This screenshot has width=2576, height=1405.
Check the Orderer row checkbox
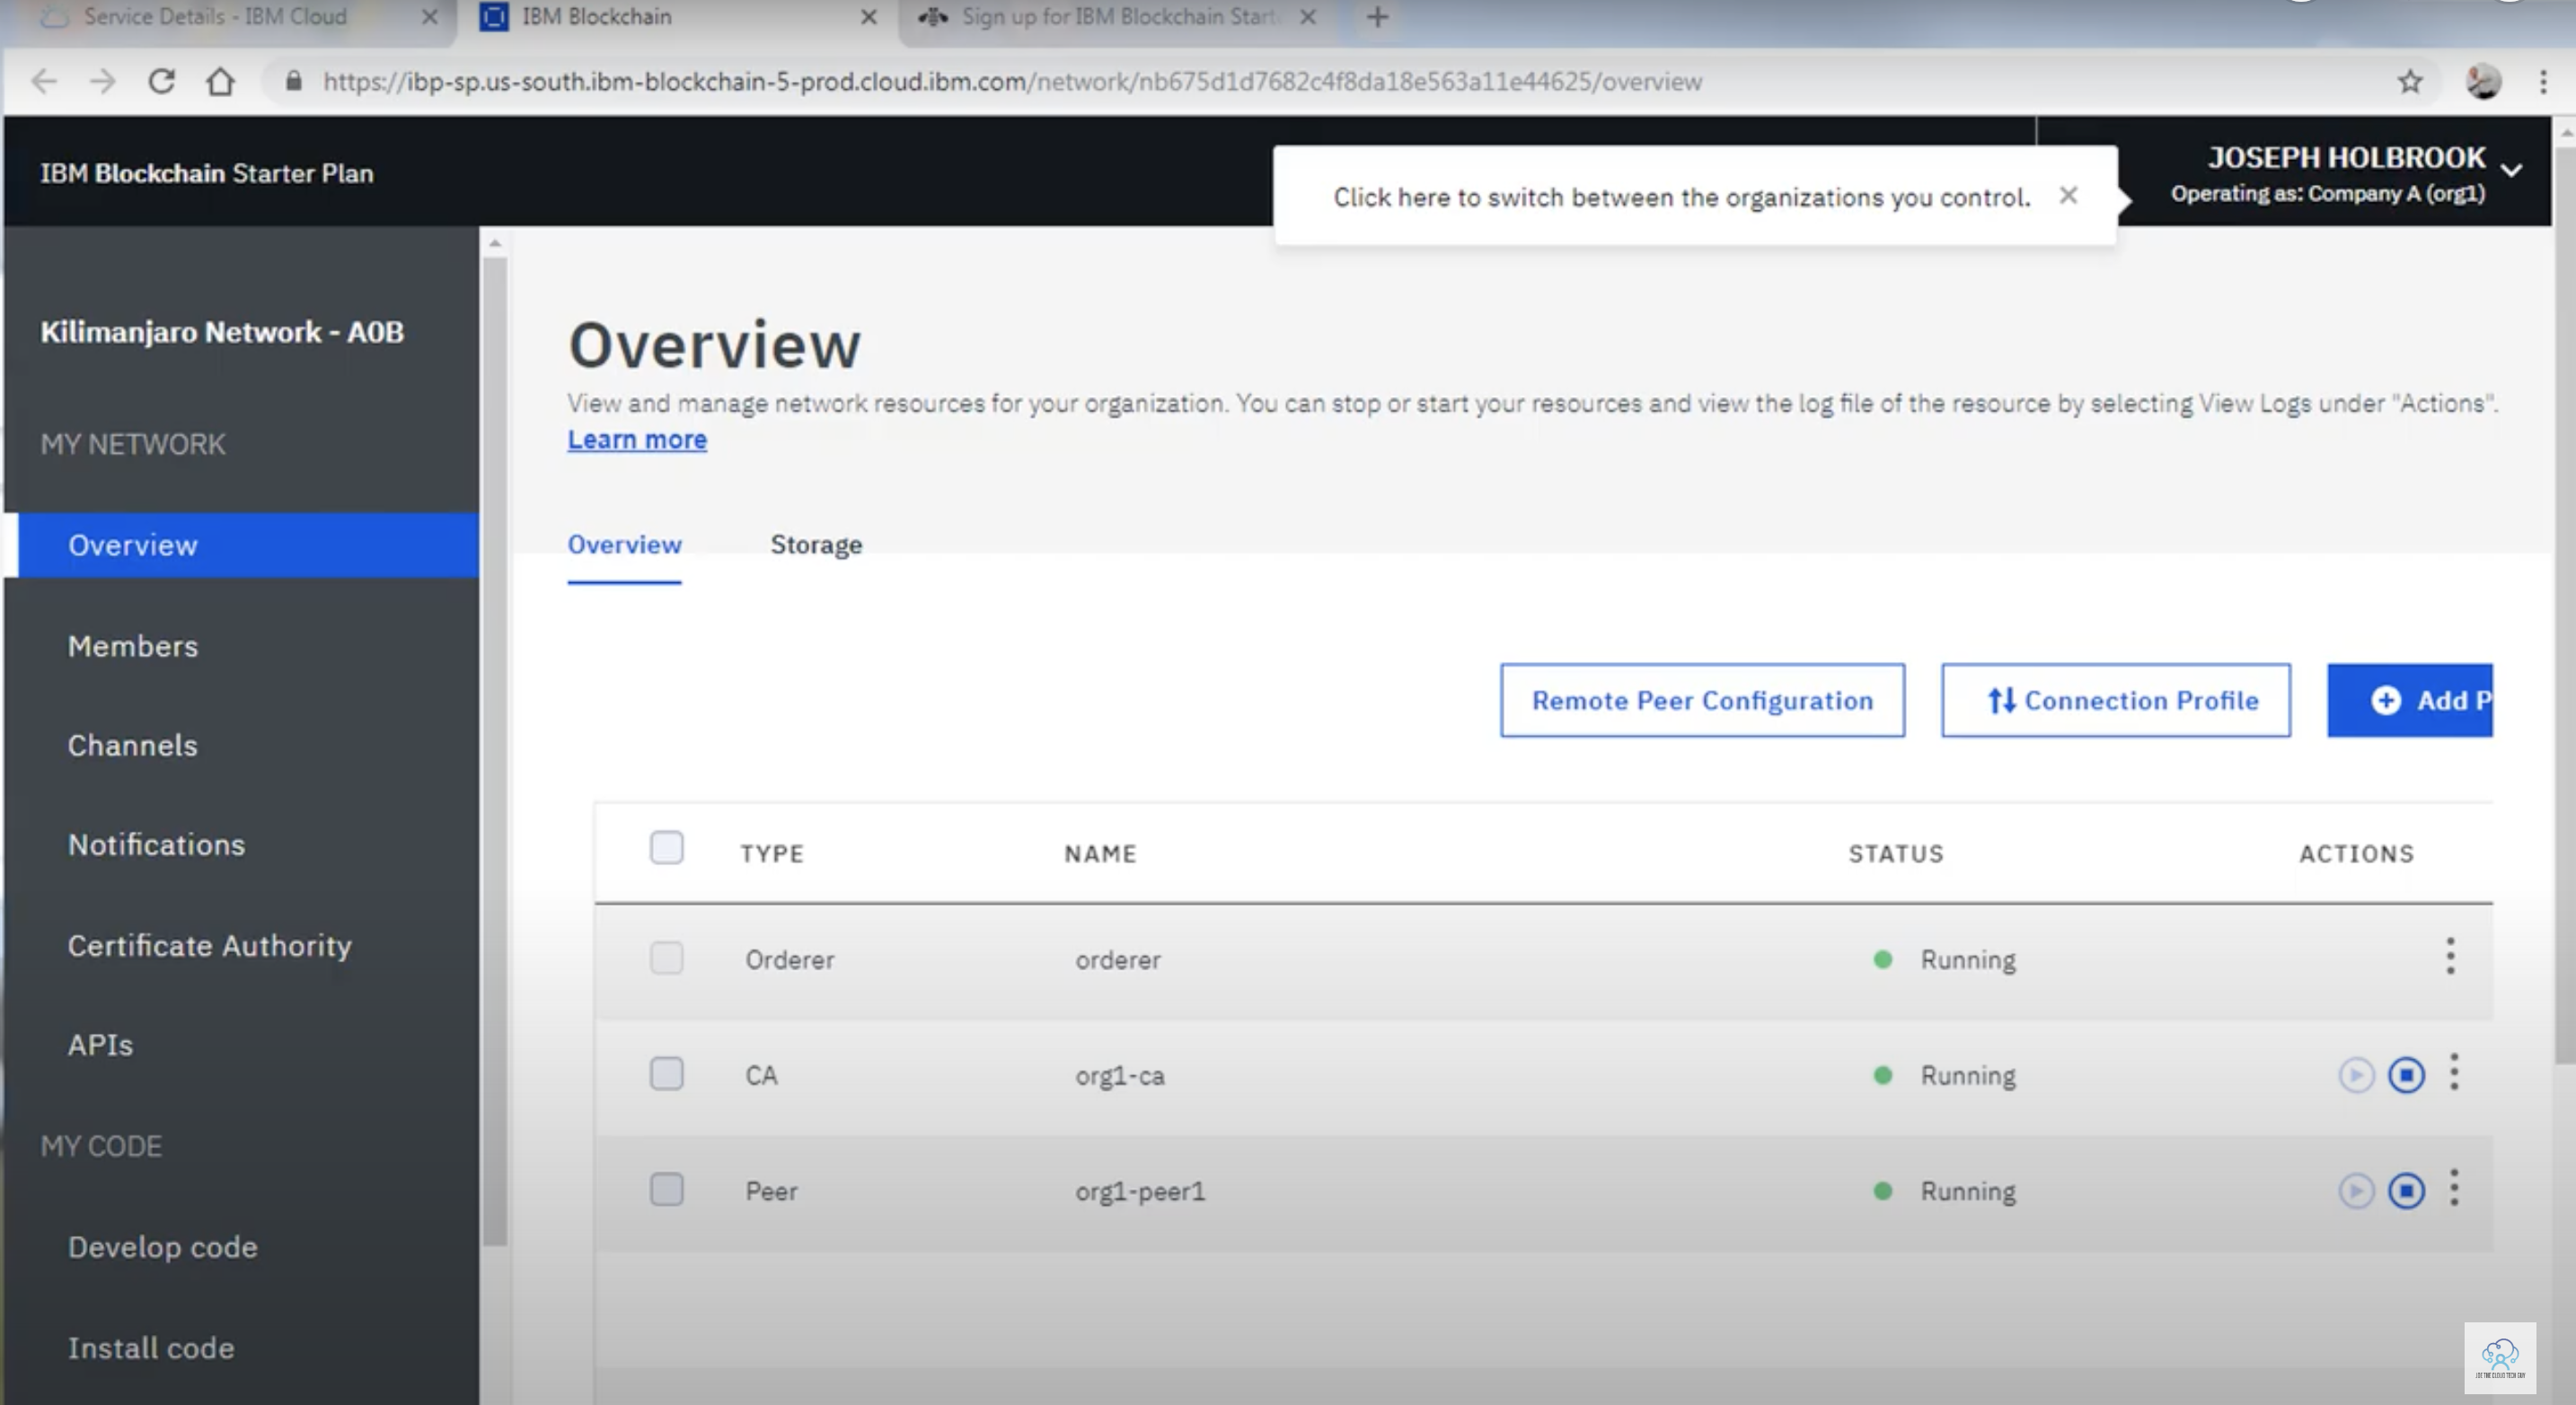[667, 958]
